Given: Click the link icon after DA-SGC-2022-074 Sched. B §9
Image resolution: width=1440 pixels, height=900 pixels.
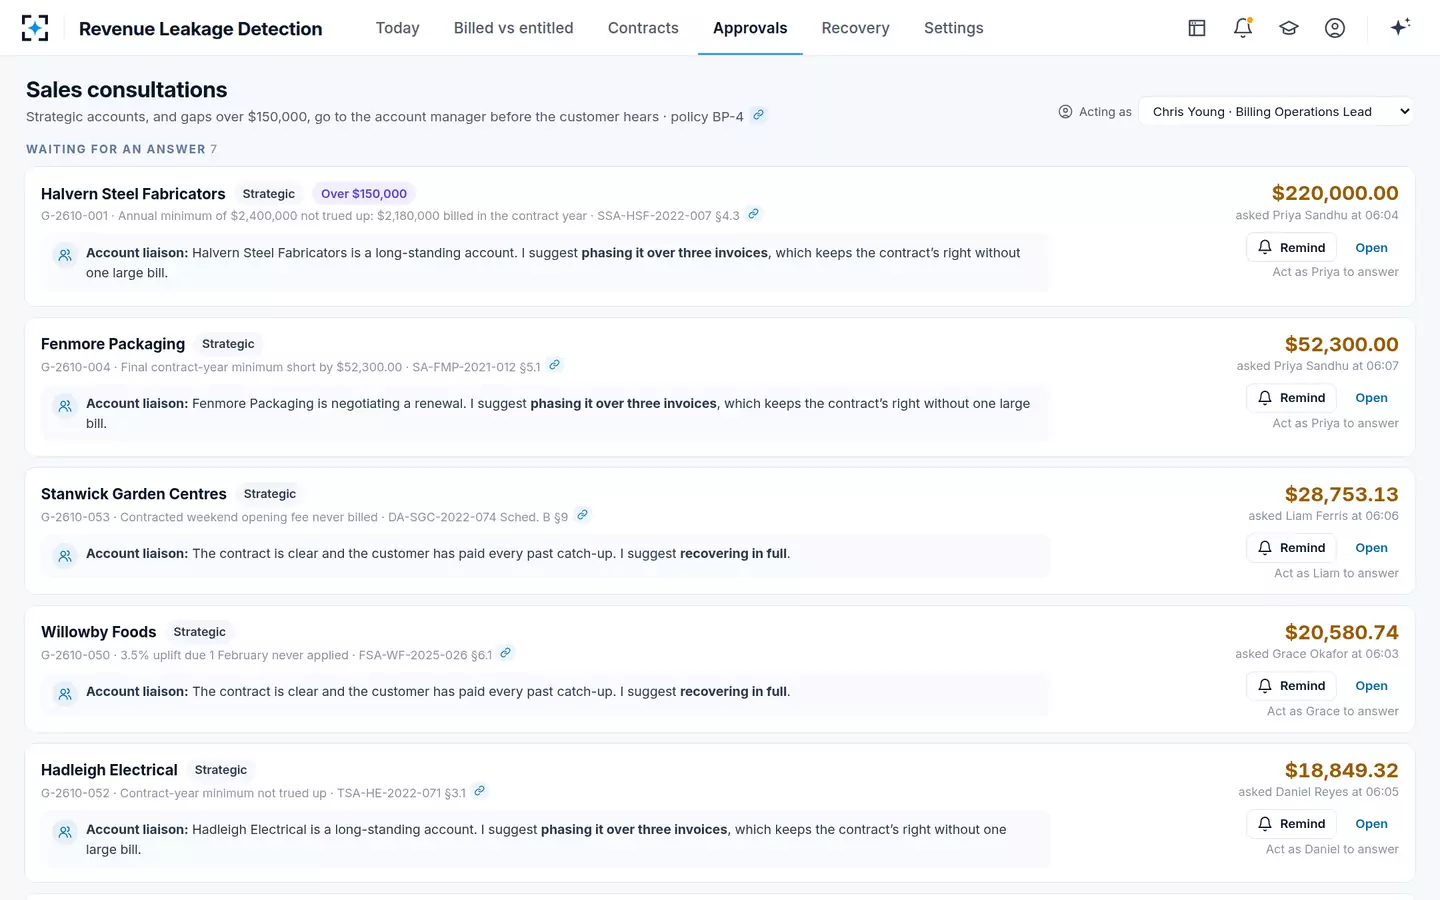Looking at the screenshot, I should click(583, 515).
